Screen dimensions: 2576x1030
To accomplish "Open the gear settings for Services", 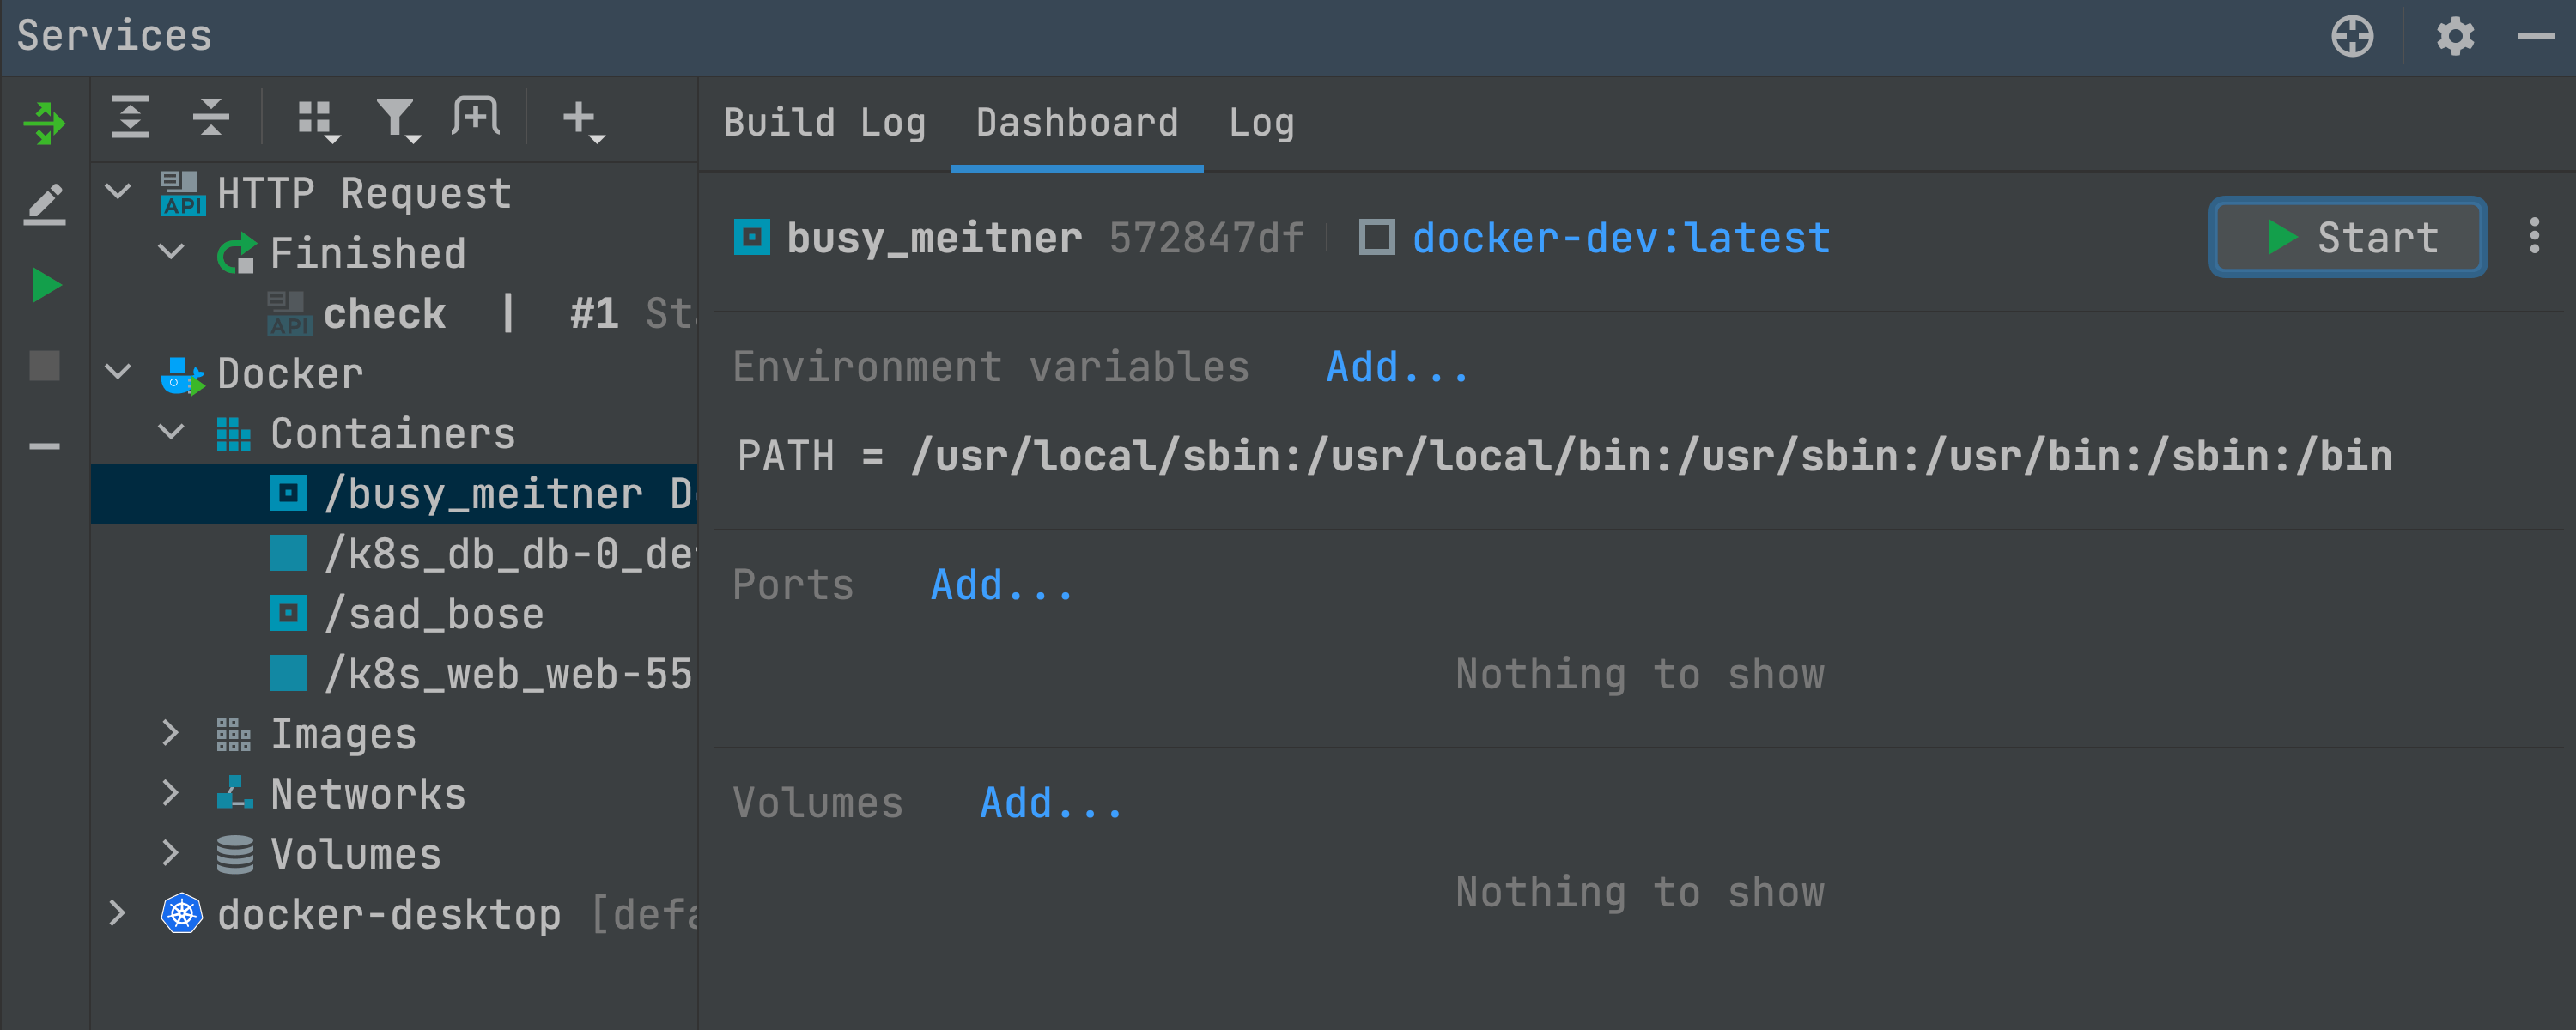I will [2454, 37].
